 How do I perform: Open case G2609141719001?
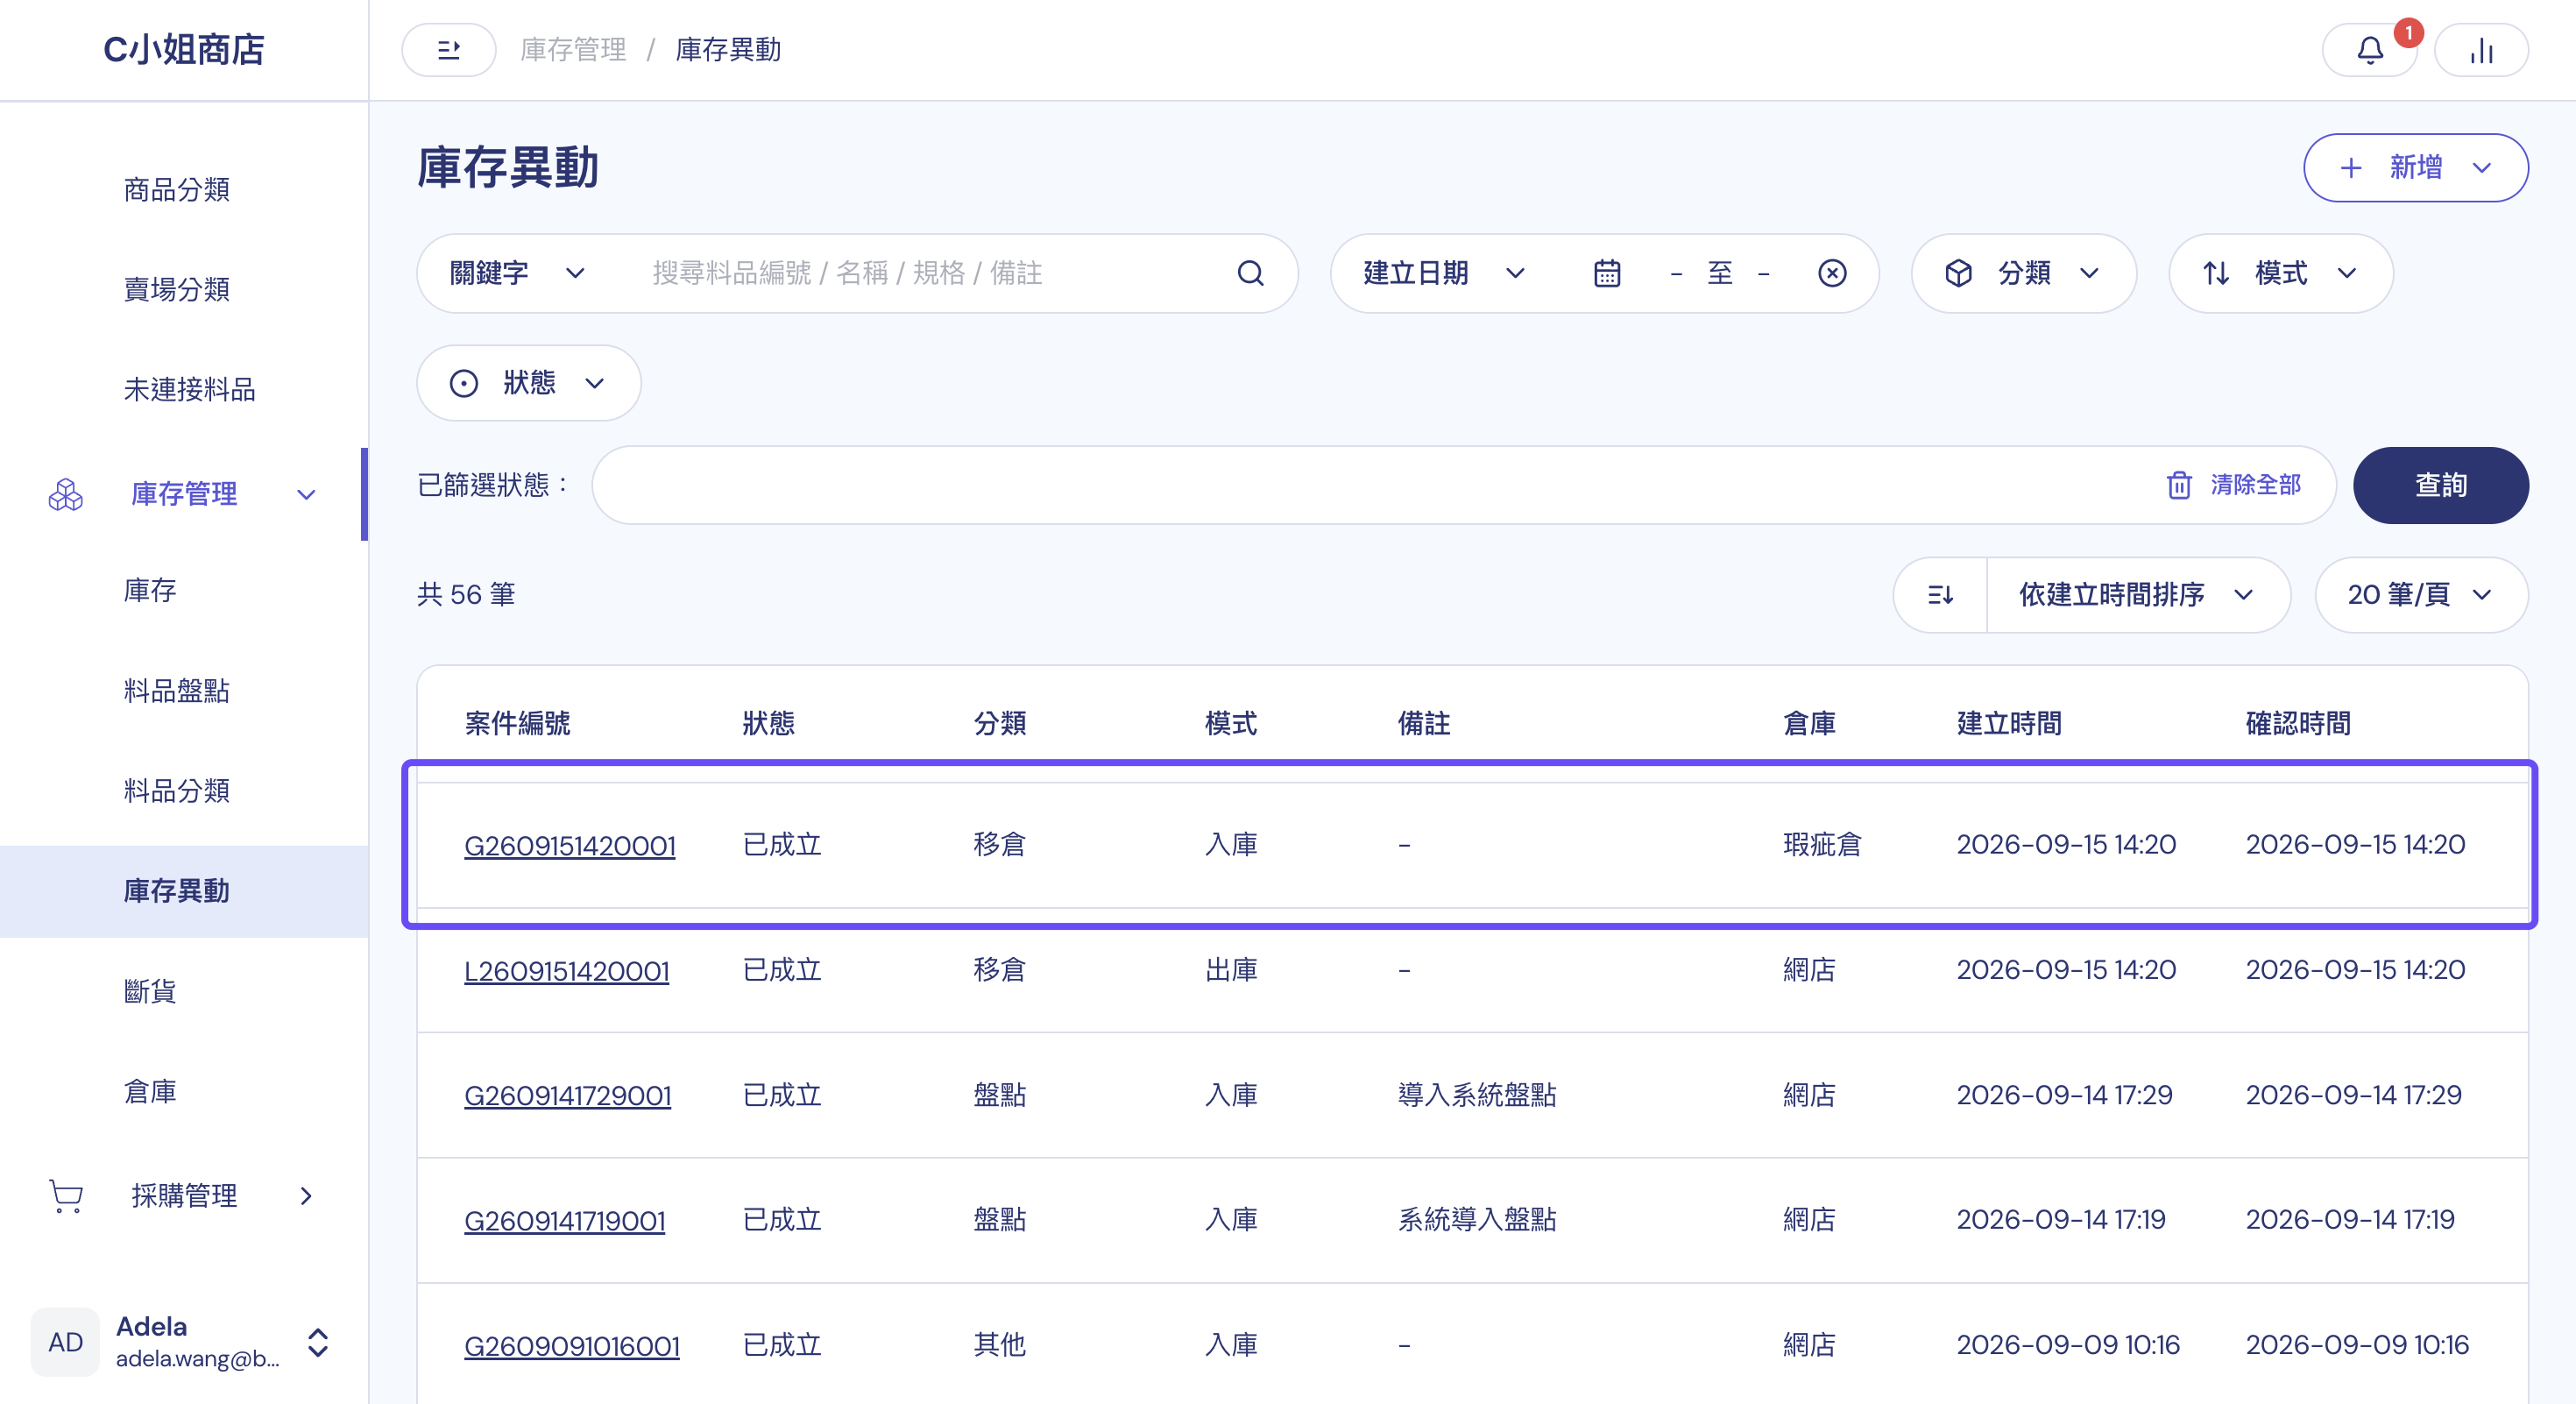(565, 1221)
